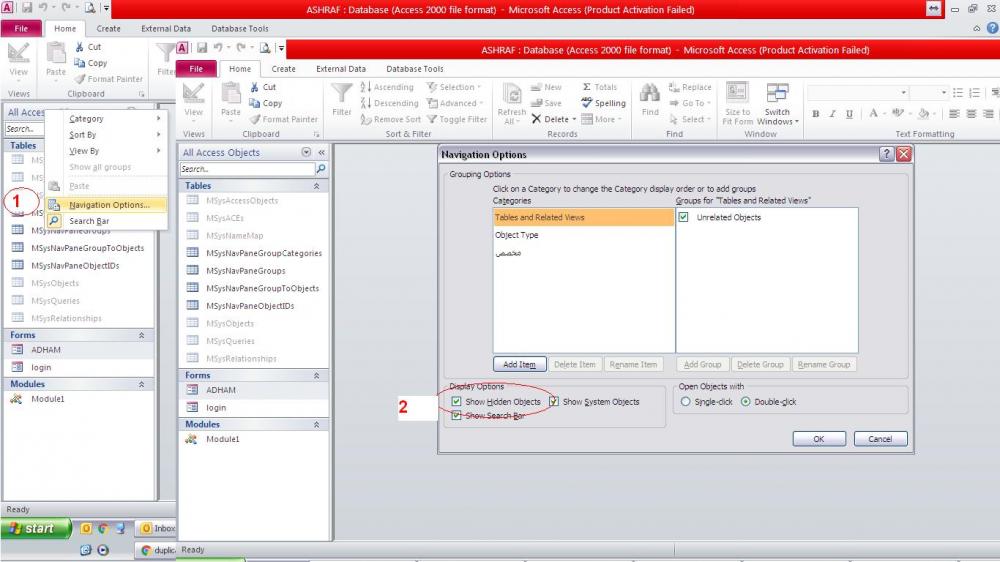
Task: Click the Add Item button
Action: pyautogui.click(x=519, y=364)
